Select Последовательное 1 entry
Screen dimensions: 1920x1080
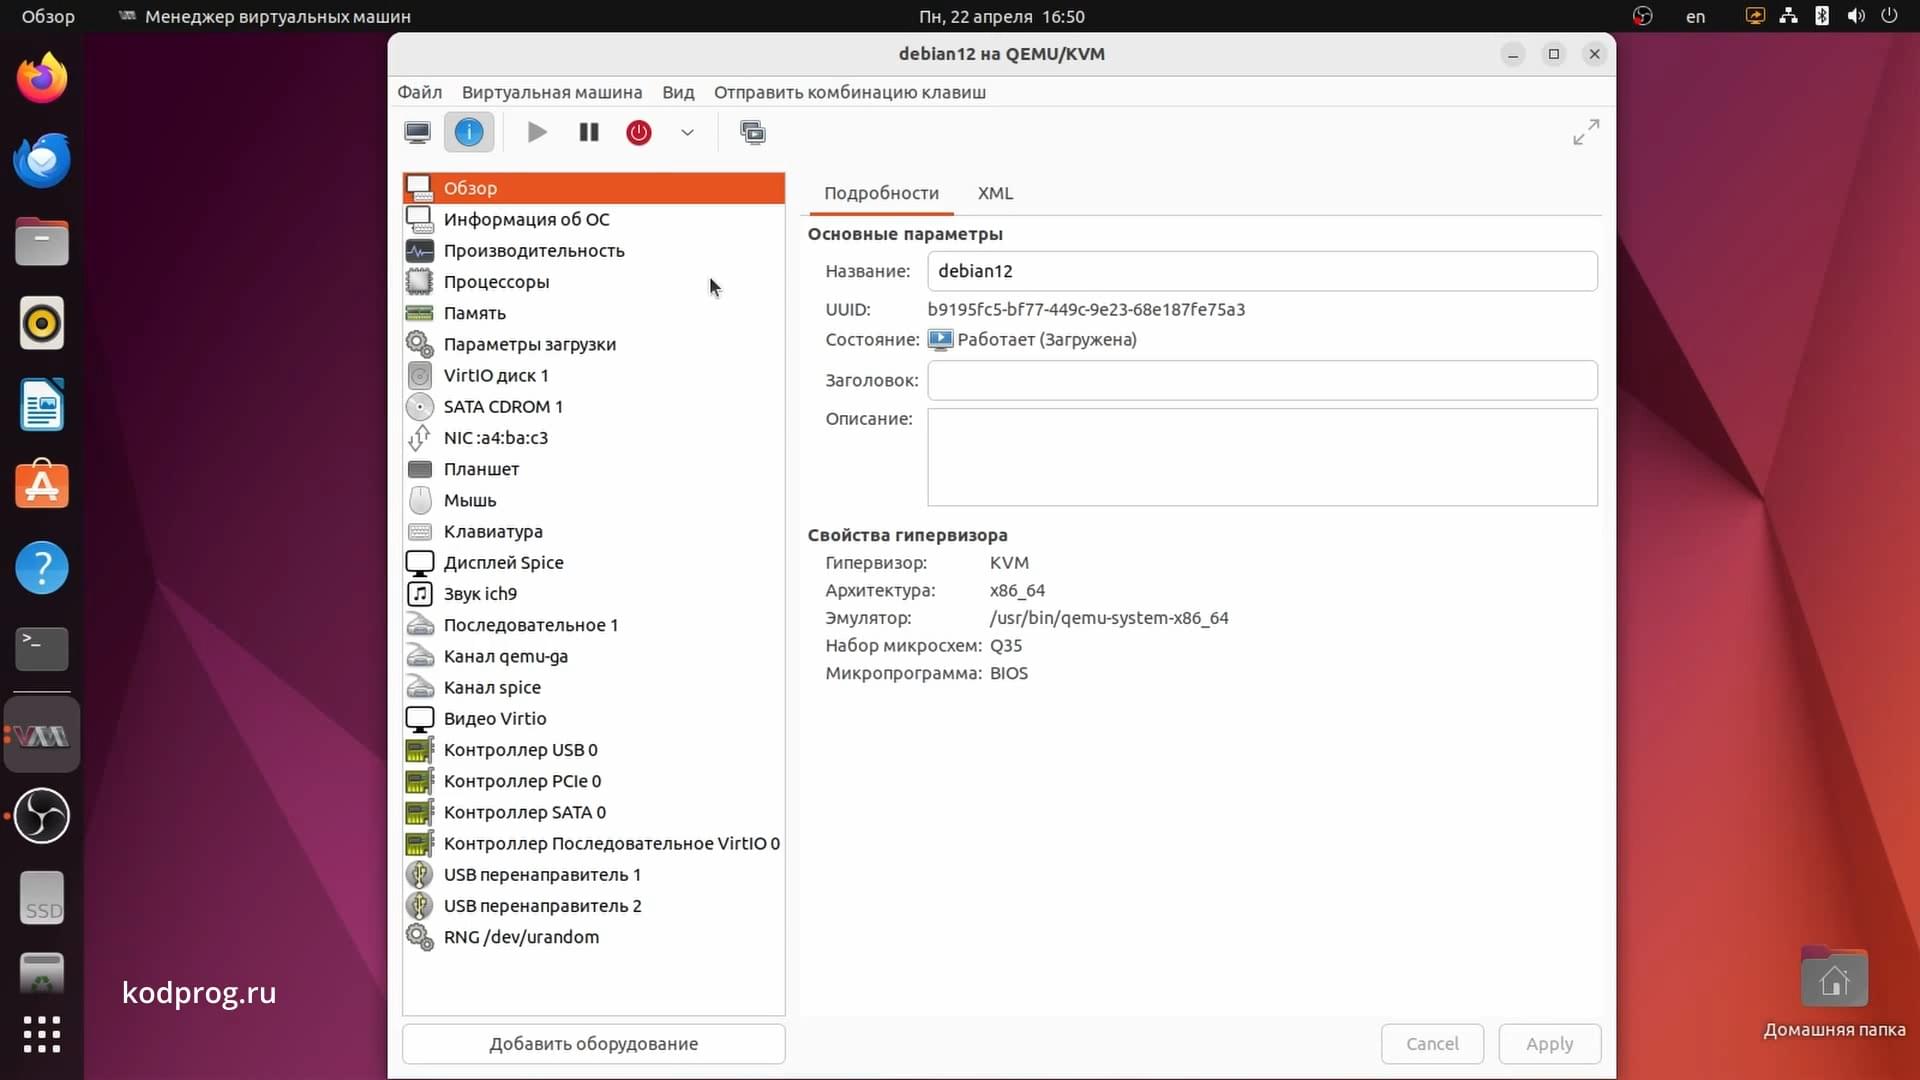(594, 625)
